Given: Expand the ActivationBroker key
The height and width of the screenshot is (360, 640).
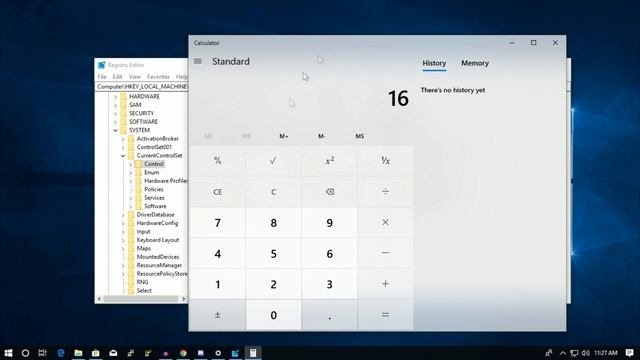Looking at the screenshot, I should coord(123,139).
